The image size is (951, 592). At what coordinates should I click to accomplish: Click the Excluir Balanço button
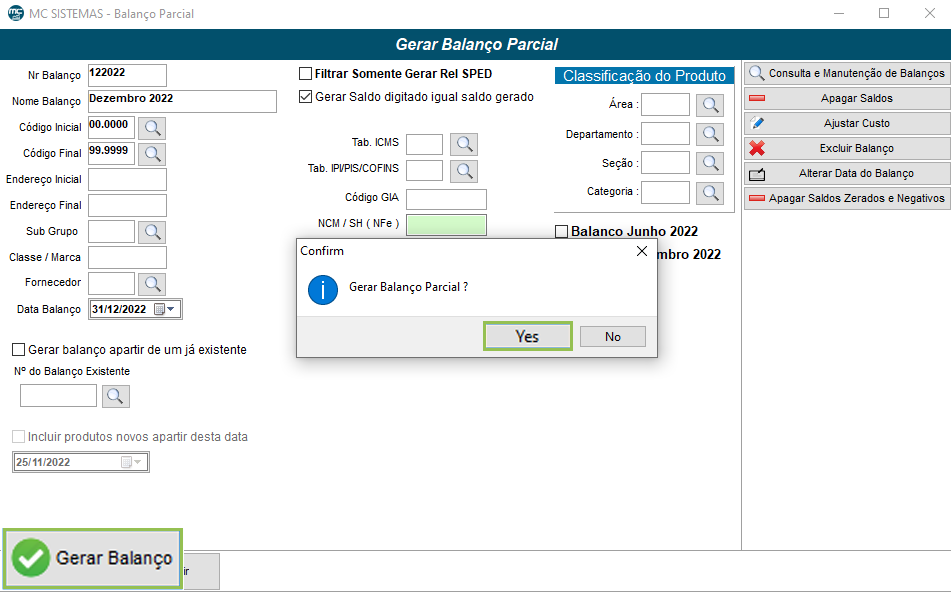pos(846,148)
